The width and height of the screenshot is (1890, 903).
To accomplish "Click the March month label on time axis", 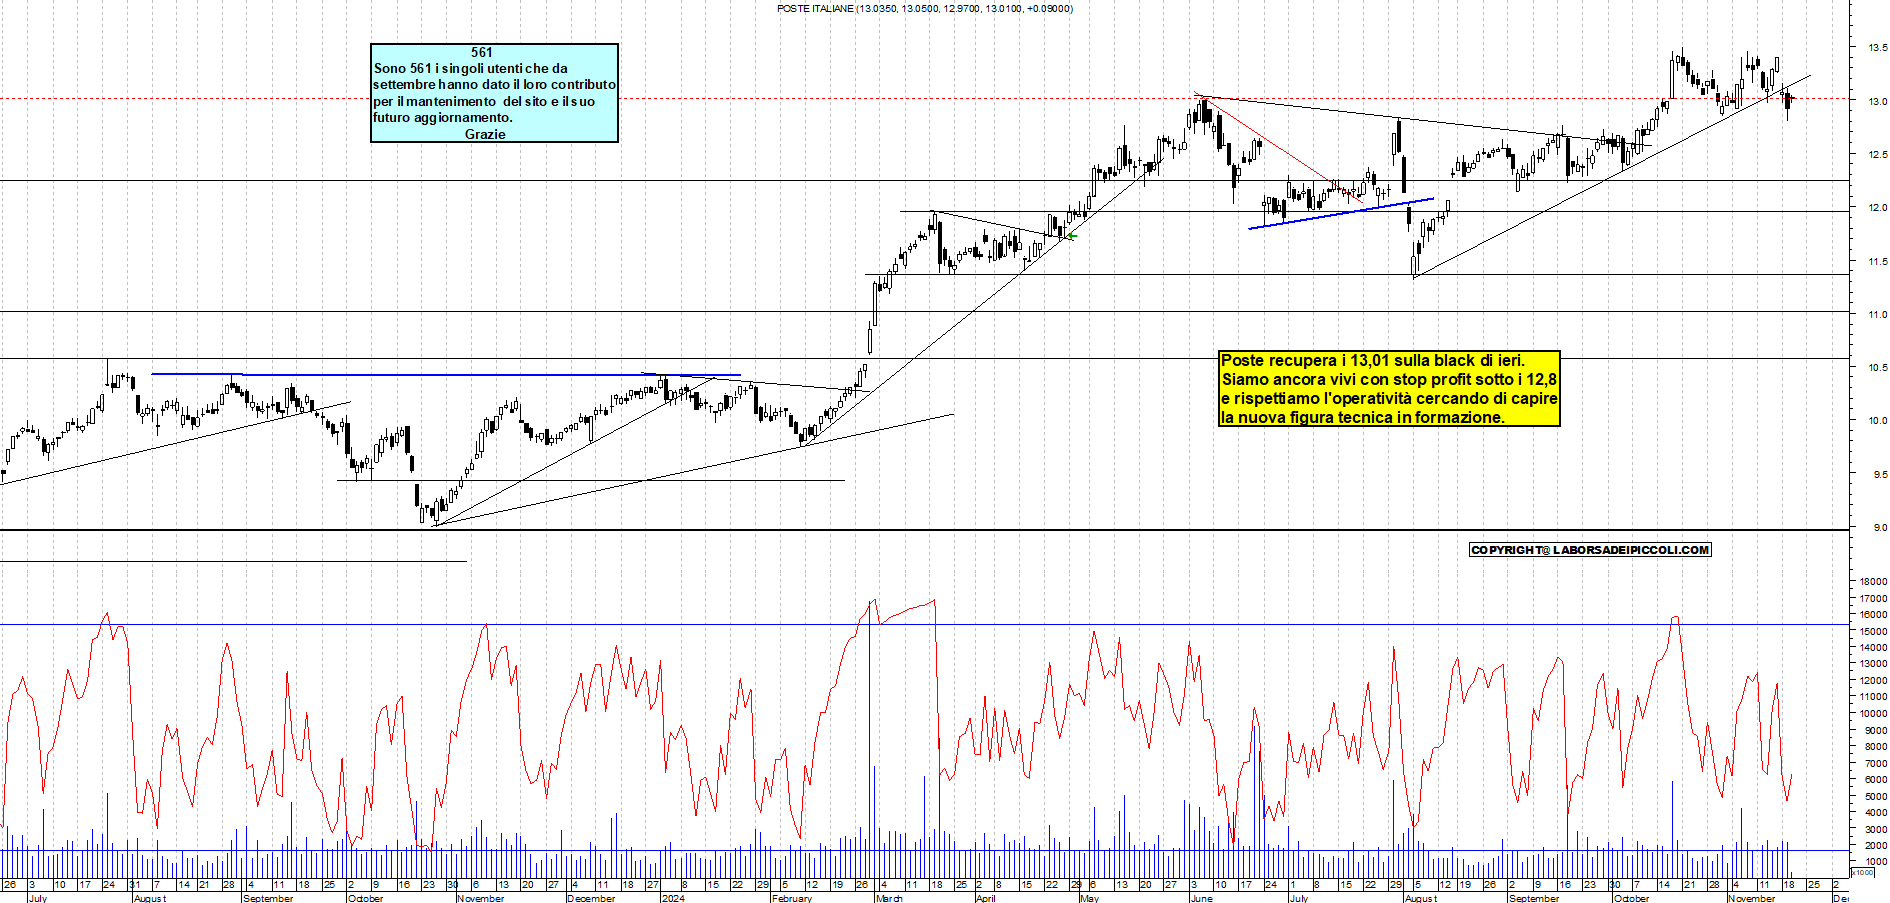I will coord(889,898).
